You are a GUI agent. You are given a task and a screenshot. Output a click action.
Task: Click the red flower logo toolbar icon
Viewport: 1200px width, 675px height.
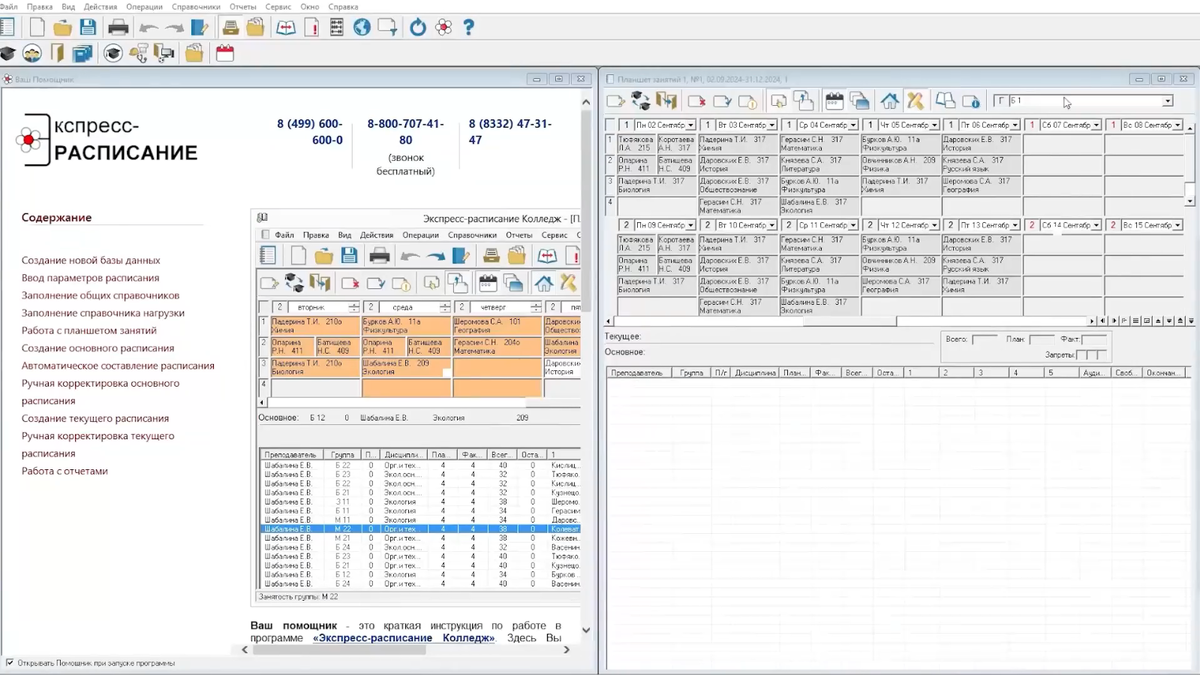click(444, 28)
